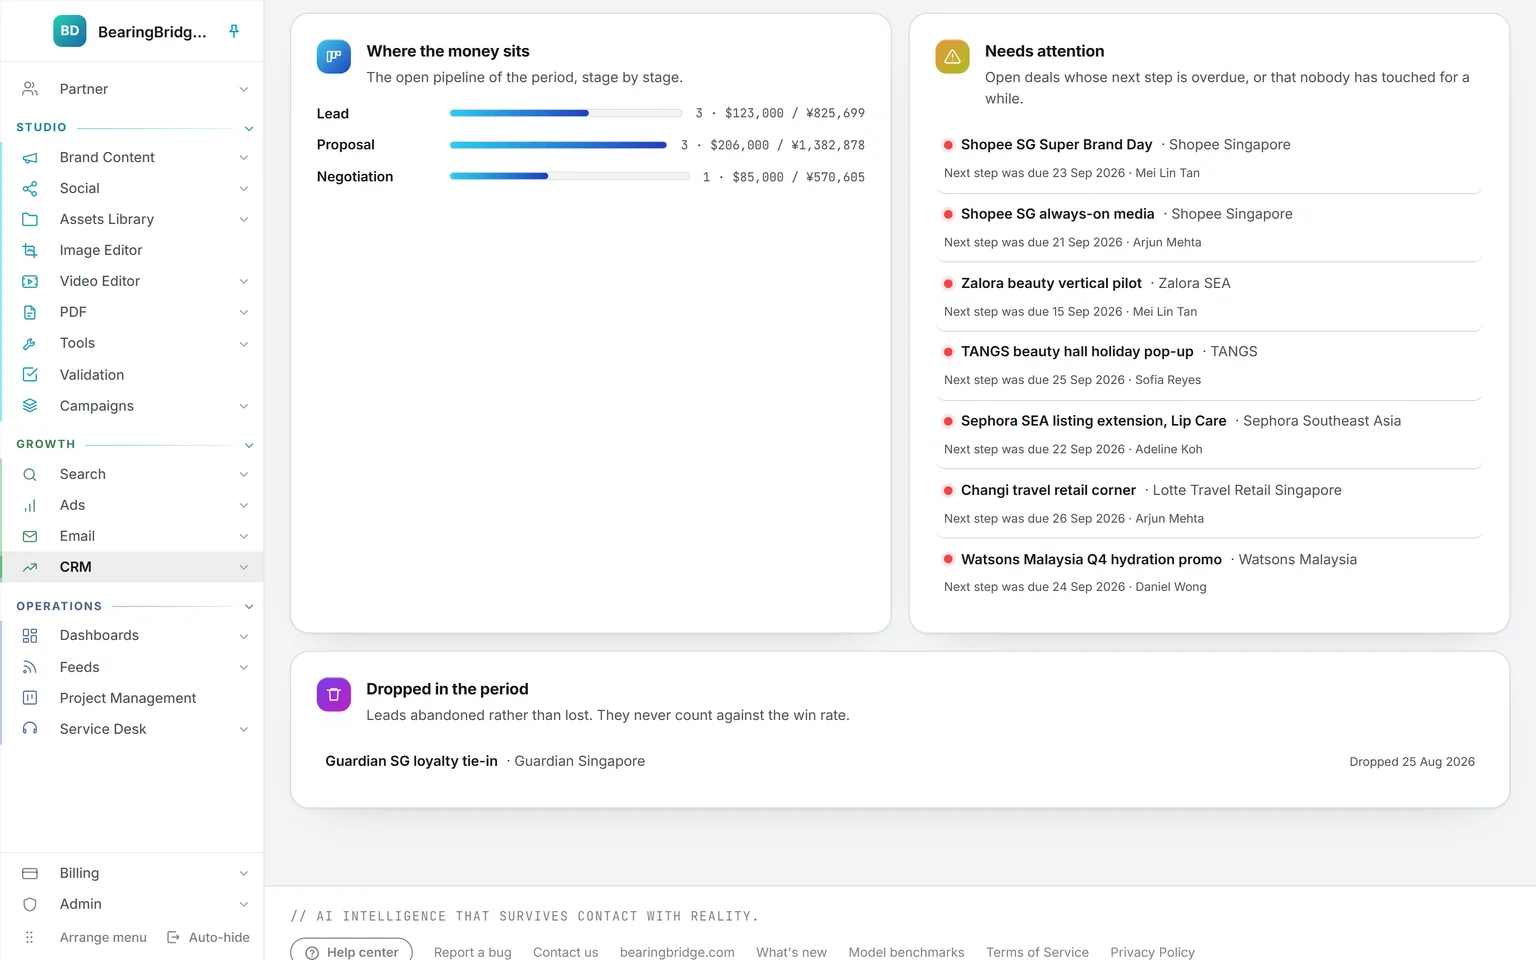Click the Tools wrench icon
The image size is (1536, 960).
pos(30,343)
